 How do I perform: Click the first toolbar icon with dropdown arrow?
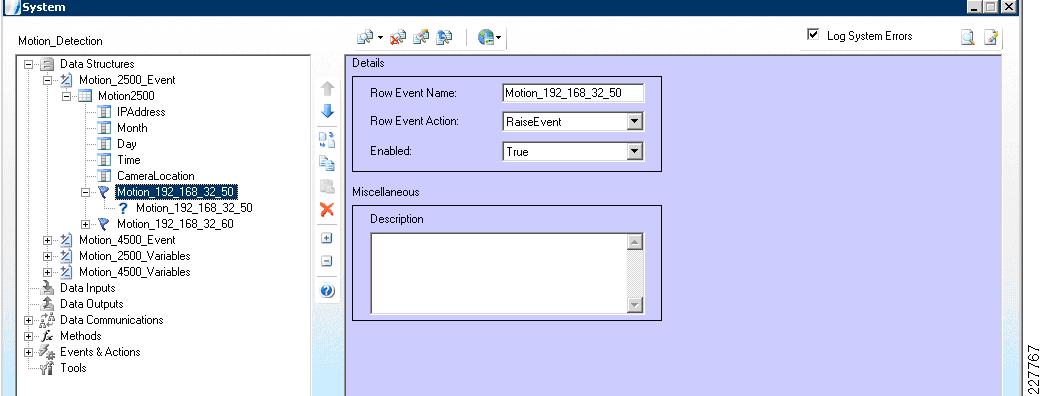point(370,37)
